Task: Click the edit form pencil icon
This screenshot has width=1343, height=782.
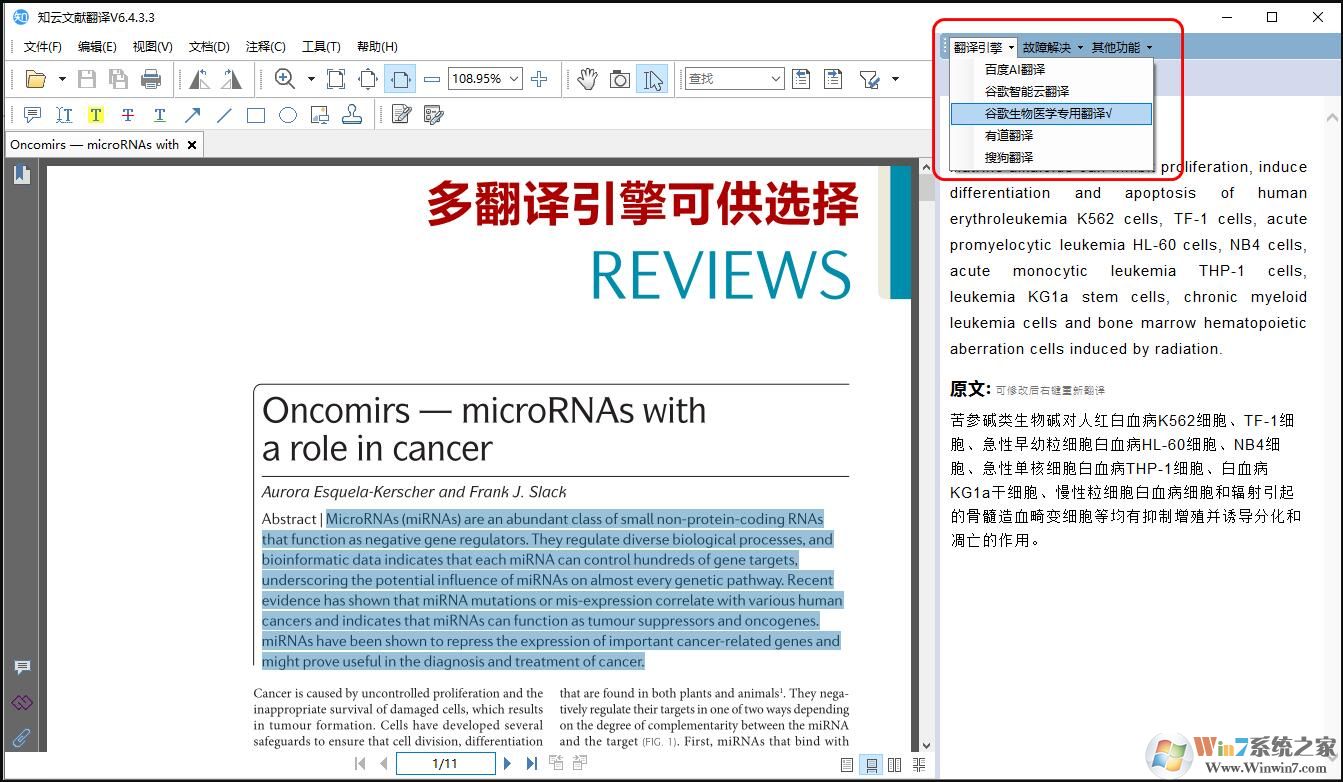Action: coord(434,115)
